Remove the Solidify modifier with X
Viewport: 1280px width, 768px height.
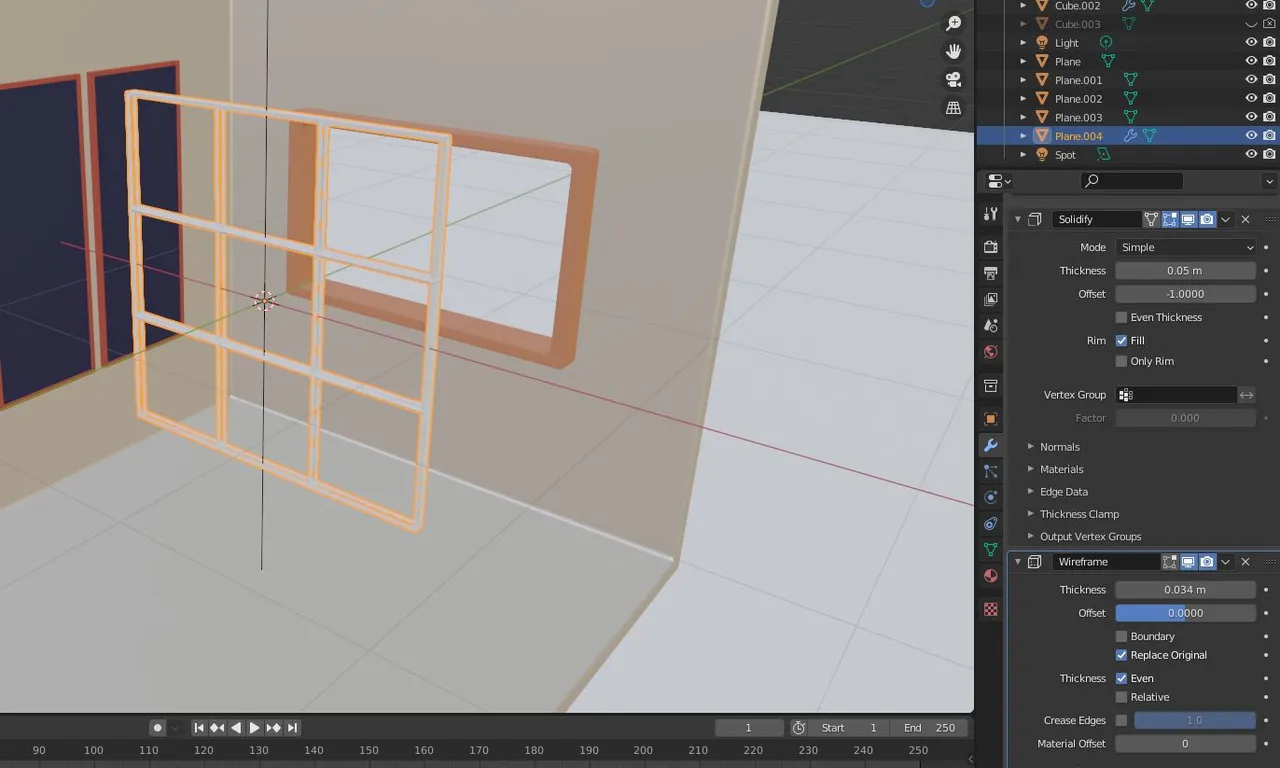1246,219
